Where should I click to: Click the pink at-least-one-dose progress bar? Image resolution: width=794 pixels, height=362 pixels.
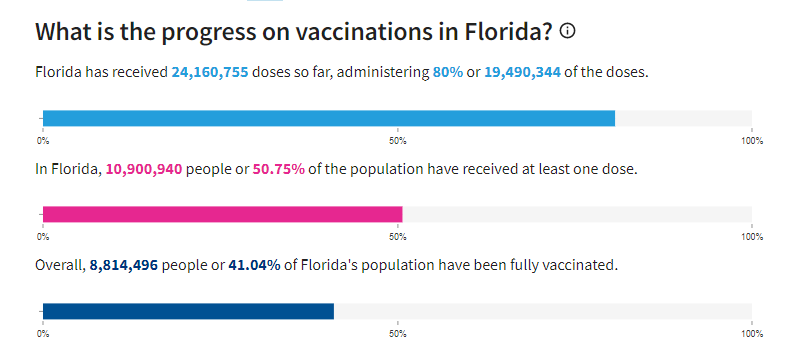tap(222, 214)
